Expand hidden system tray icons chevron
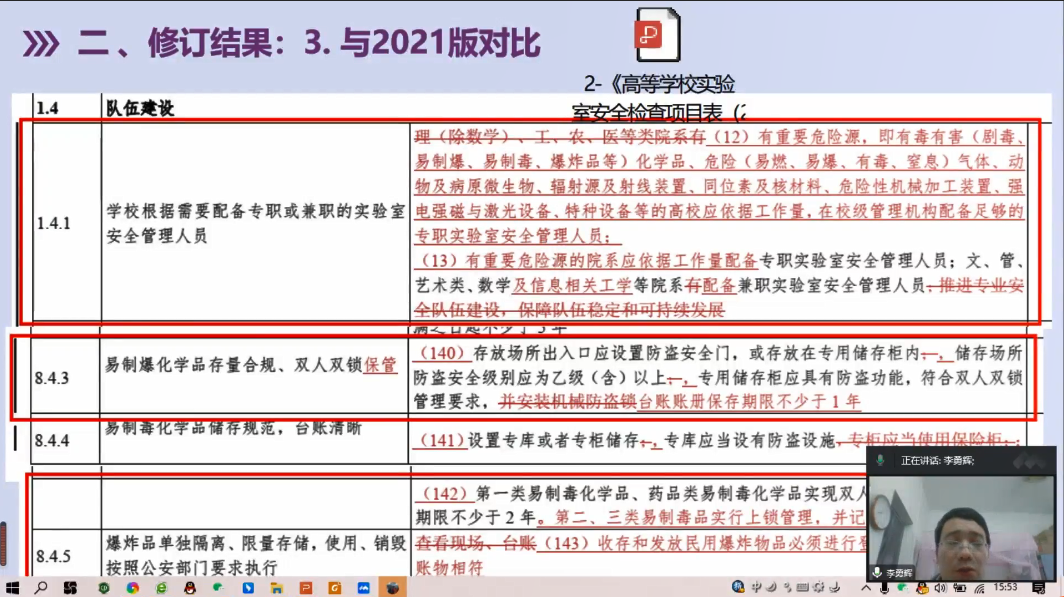This screenshot has width=1064, height=597. click(867, 588)
